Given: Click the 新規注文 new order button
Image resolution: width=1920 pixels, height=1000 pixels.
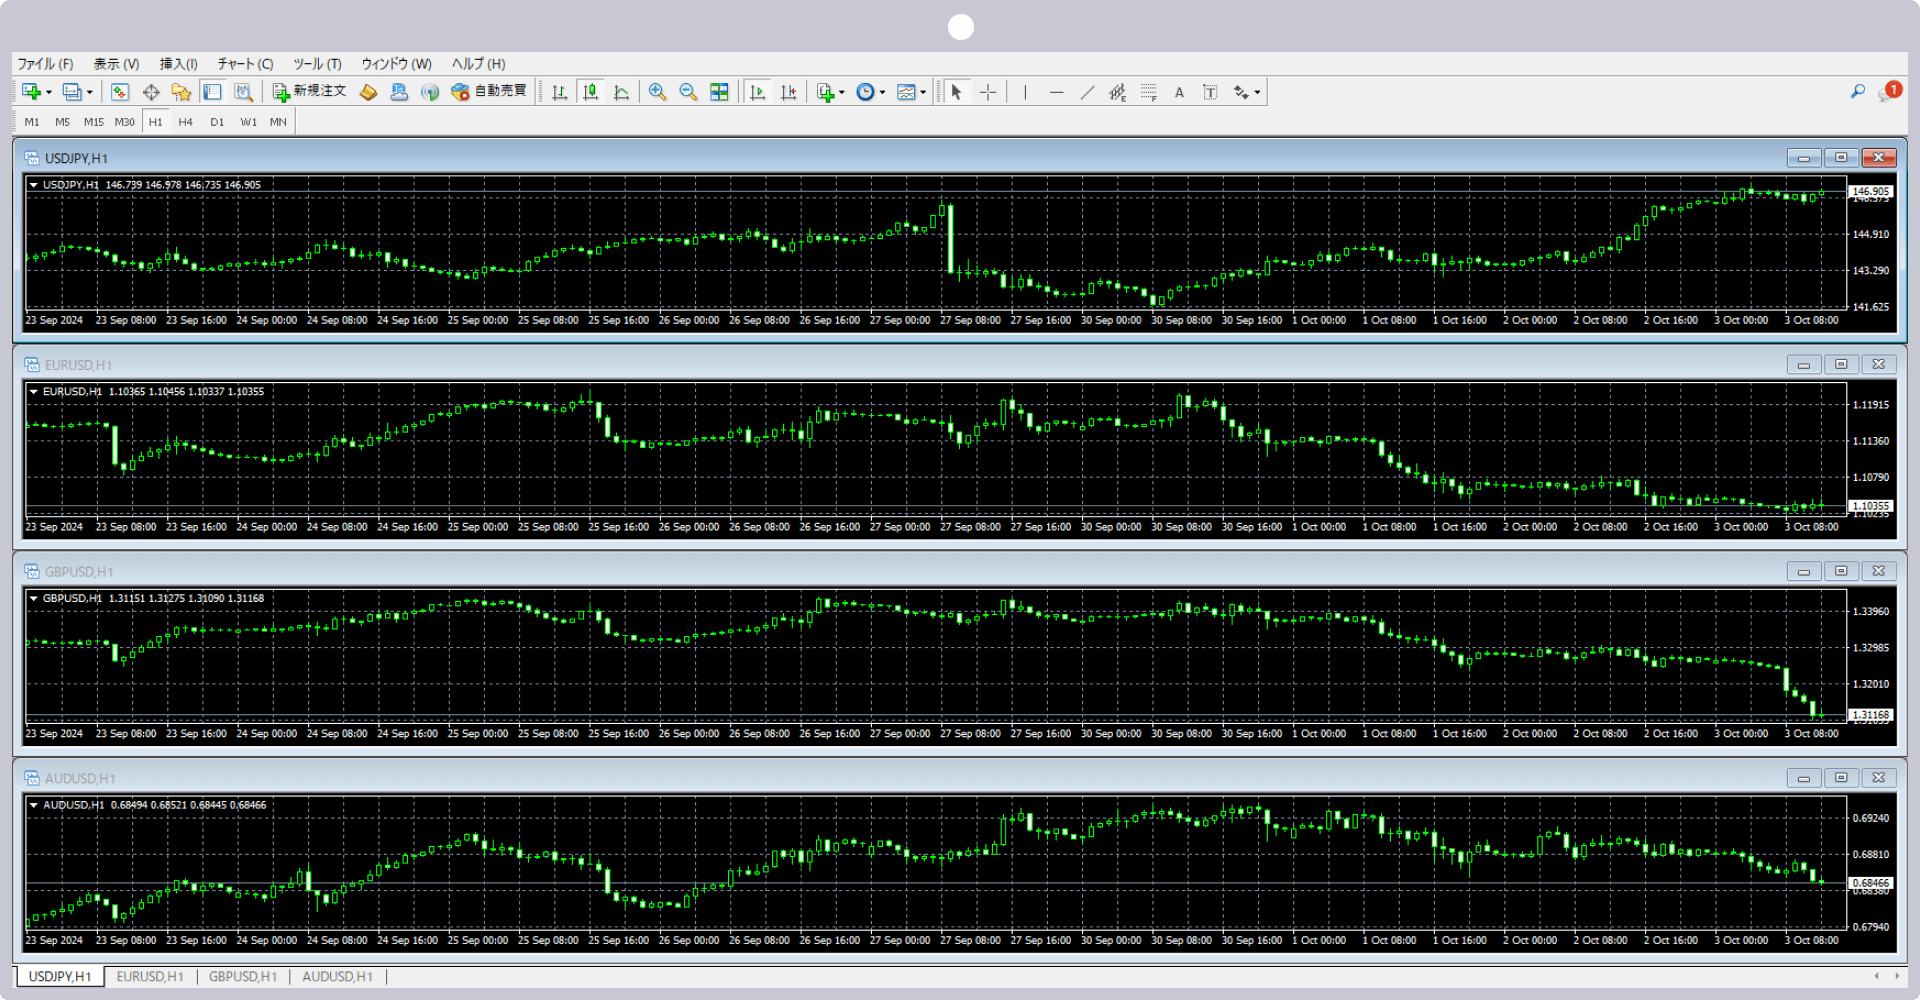Looking at the screenshot, I should click(x=310, y=92).
